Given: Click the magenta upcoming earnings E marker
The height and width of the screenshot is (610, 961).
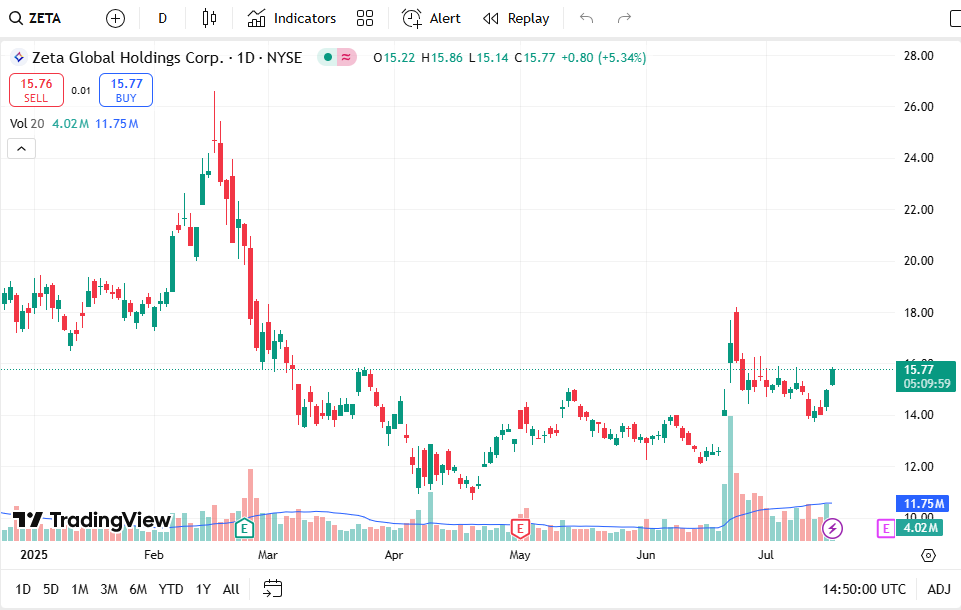Looking at the screenshot, I should click(x=886, y=528).
